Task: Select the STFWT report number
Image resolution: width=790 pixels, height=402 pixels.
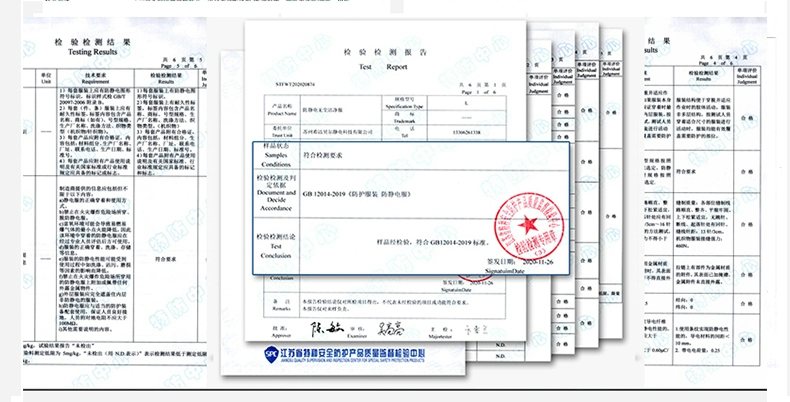Action: [295, 85]
